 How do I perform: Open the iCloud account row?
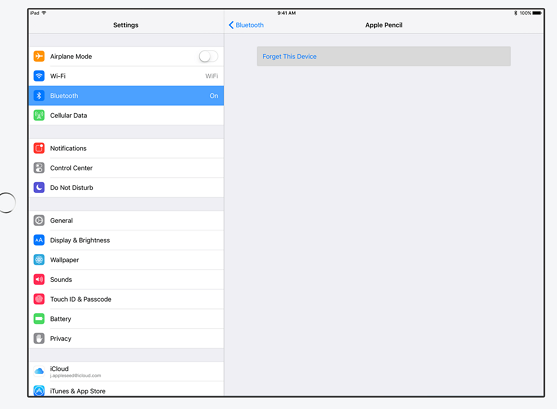click(x=126, y=371)
